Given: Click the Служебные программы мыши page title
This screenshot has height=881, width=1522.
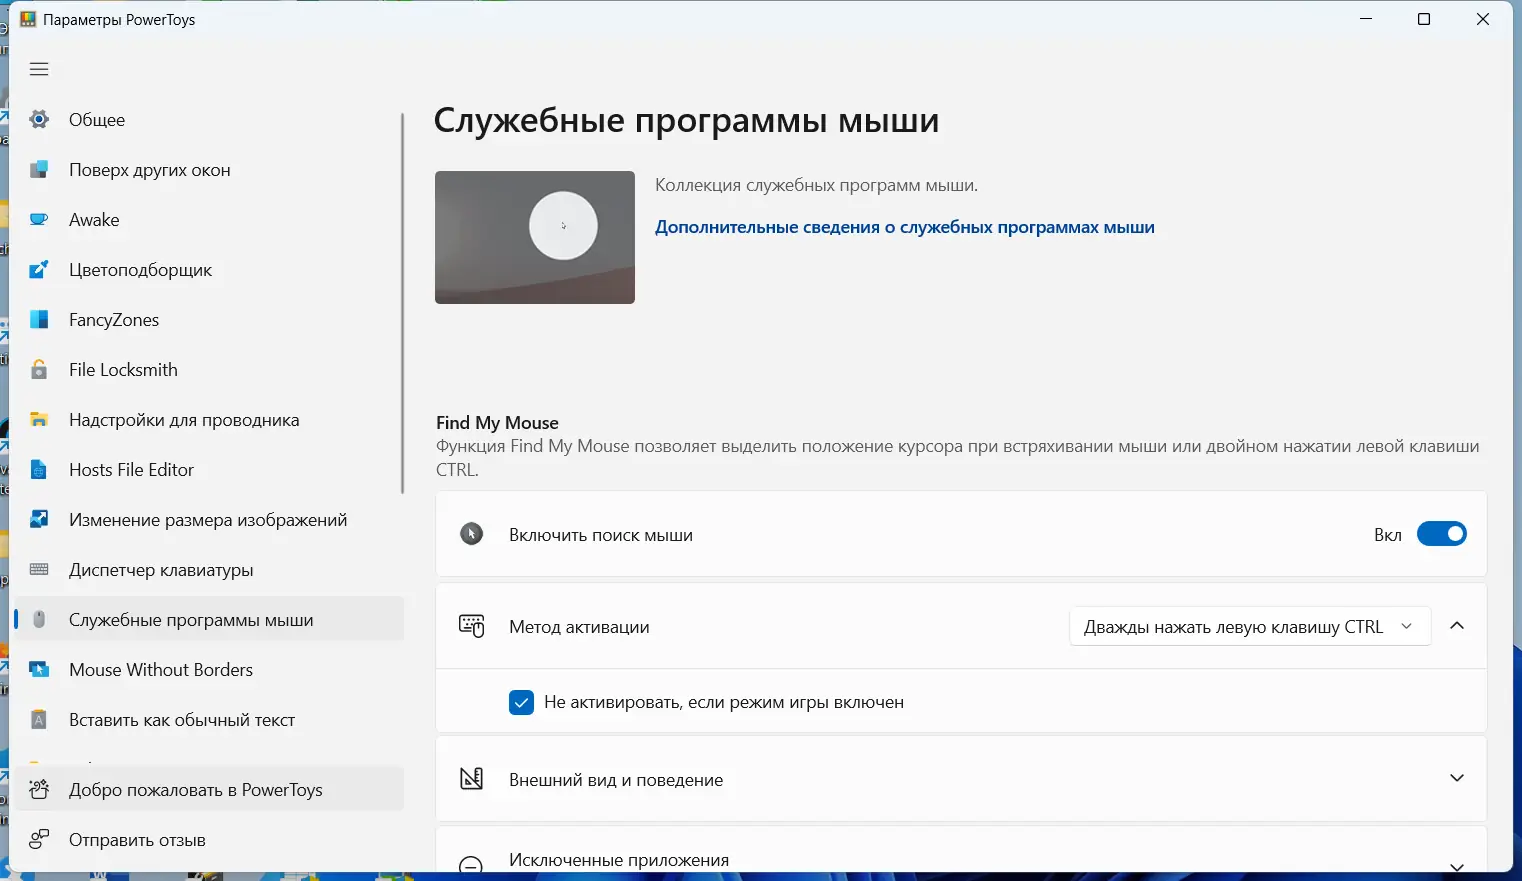Looking at the screenshot, I should click(686, 121).
